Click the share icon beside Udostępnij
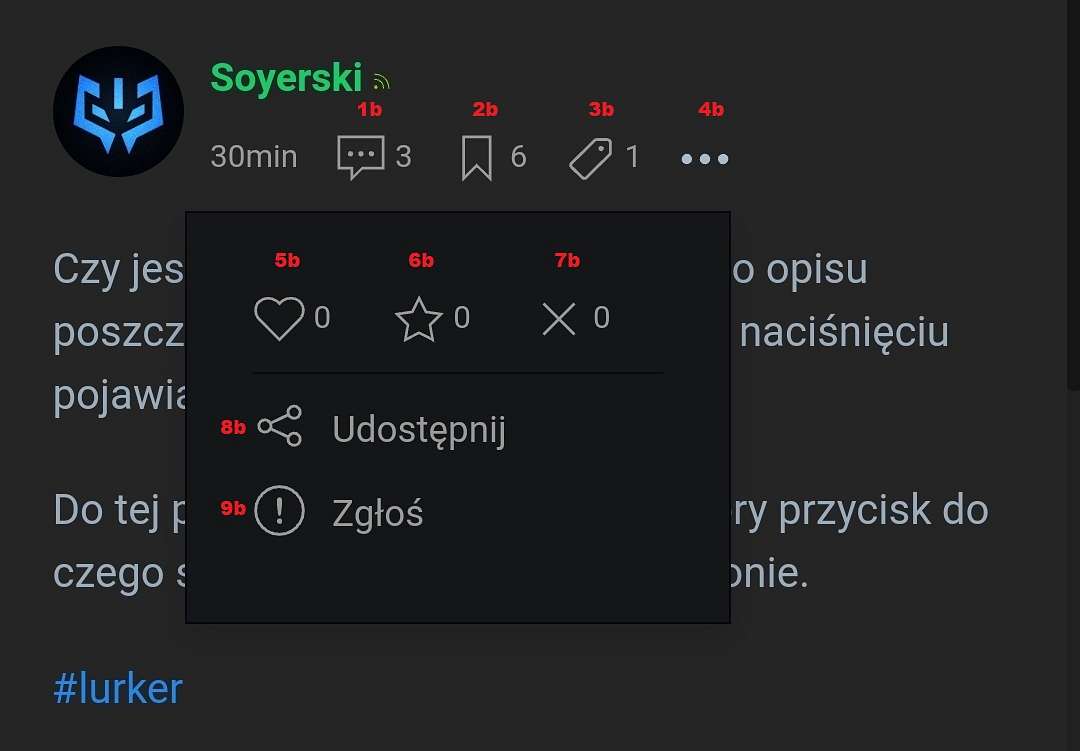This screenshot has width=1080, height=751. click(x=280, y=426)
